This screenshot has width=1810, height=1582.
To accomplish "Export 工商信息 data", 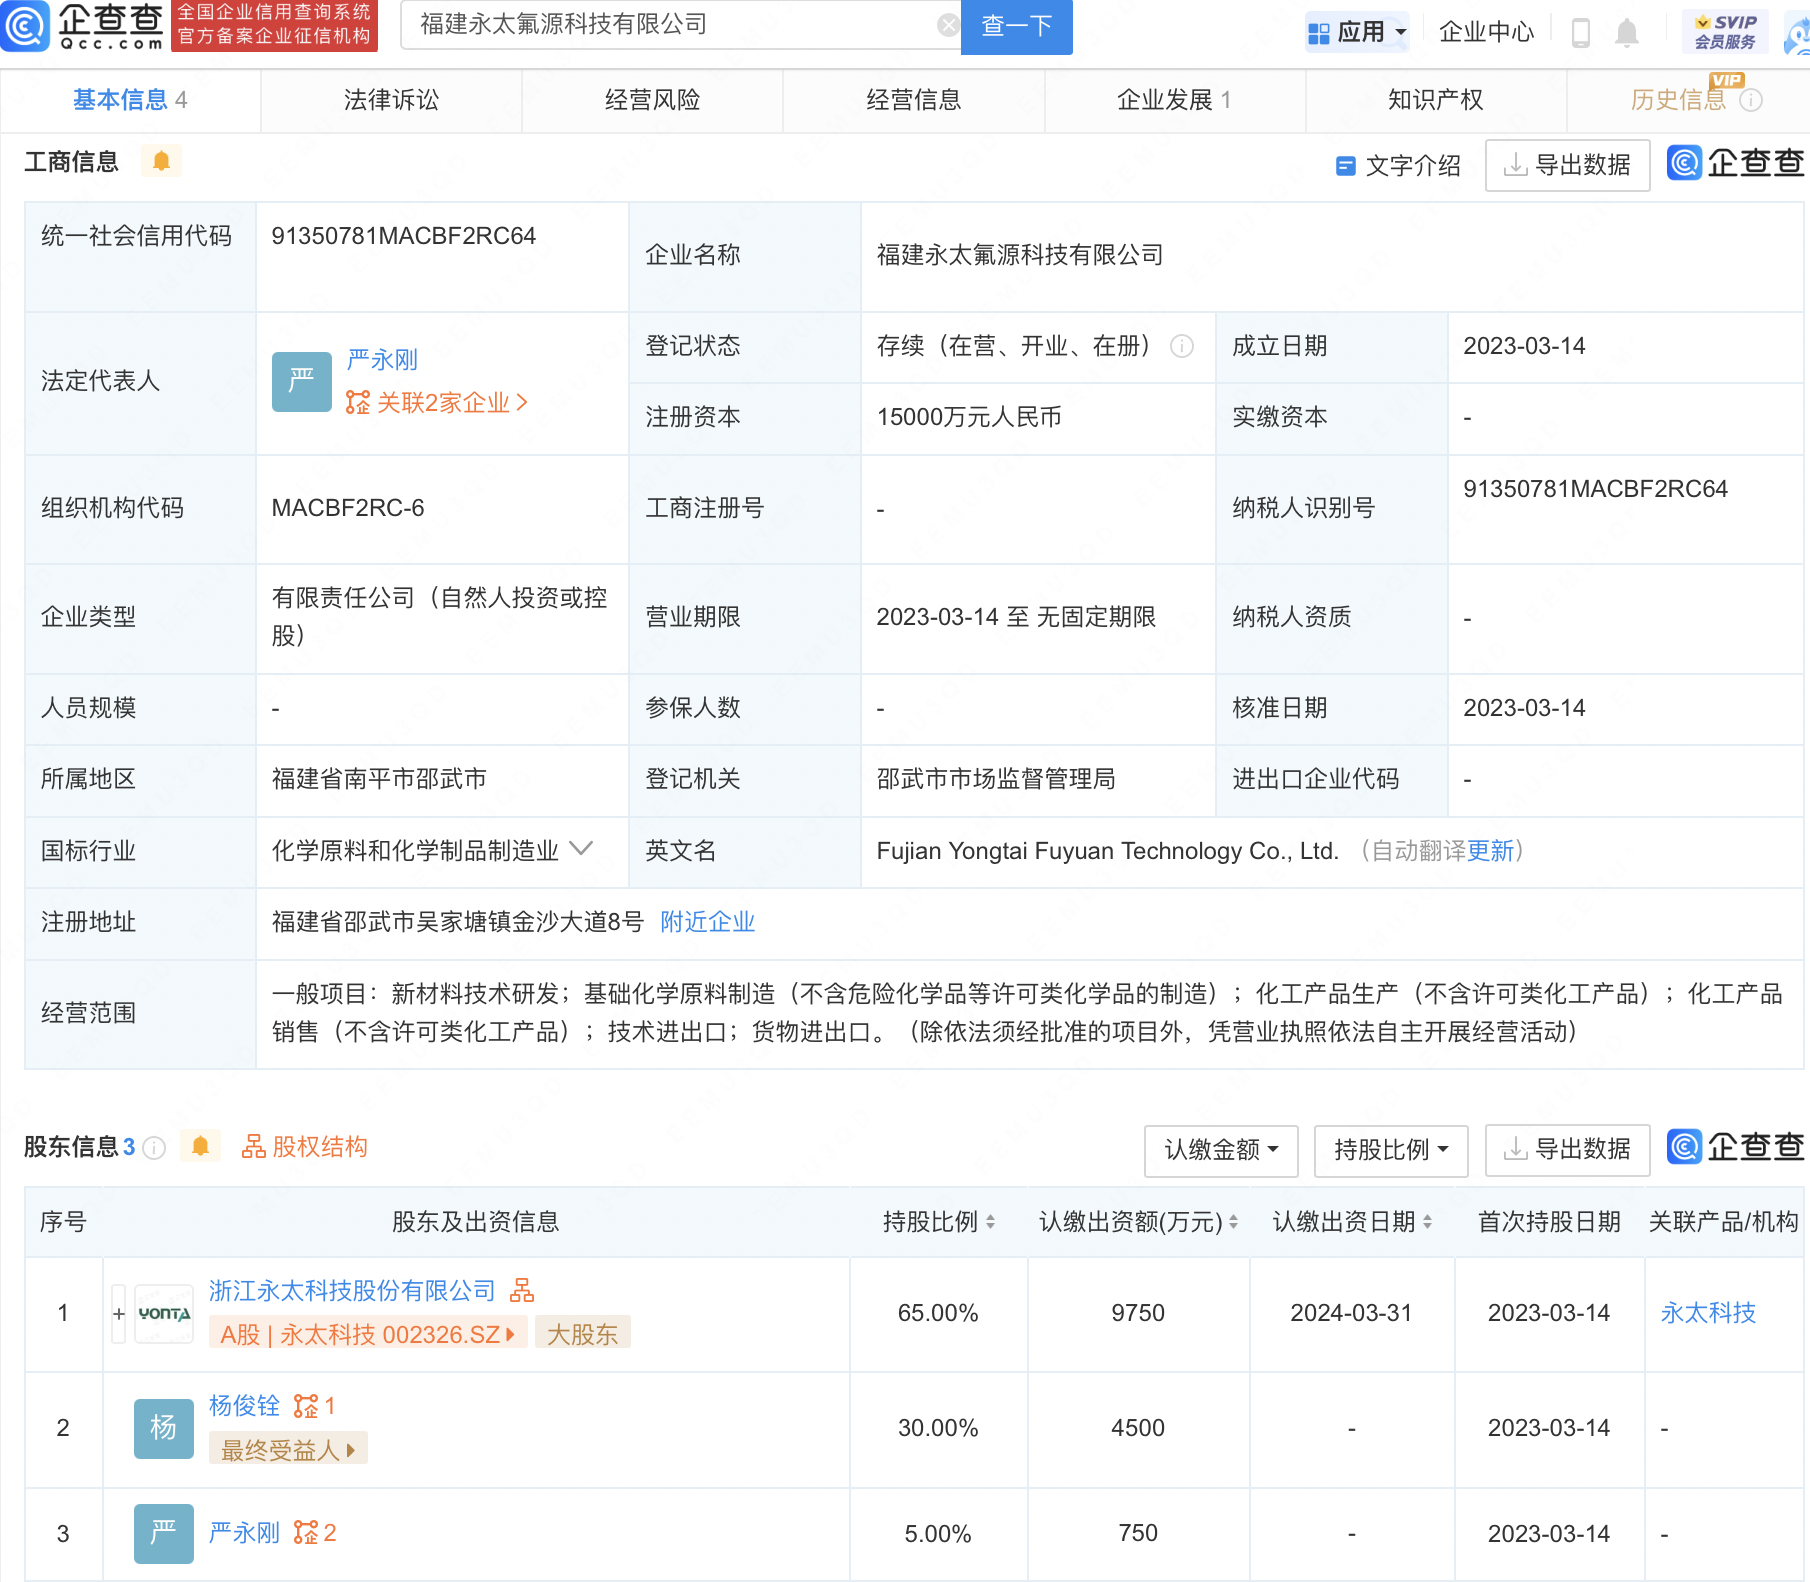I will coord(1567,165).
